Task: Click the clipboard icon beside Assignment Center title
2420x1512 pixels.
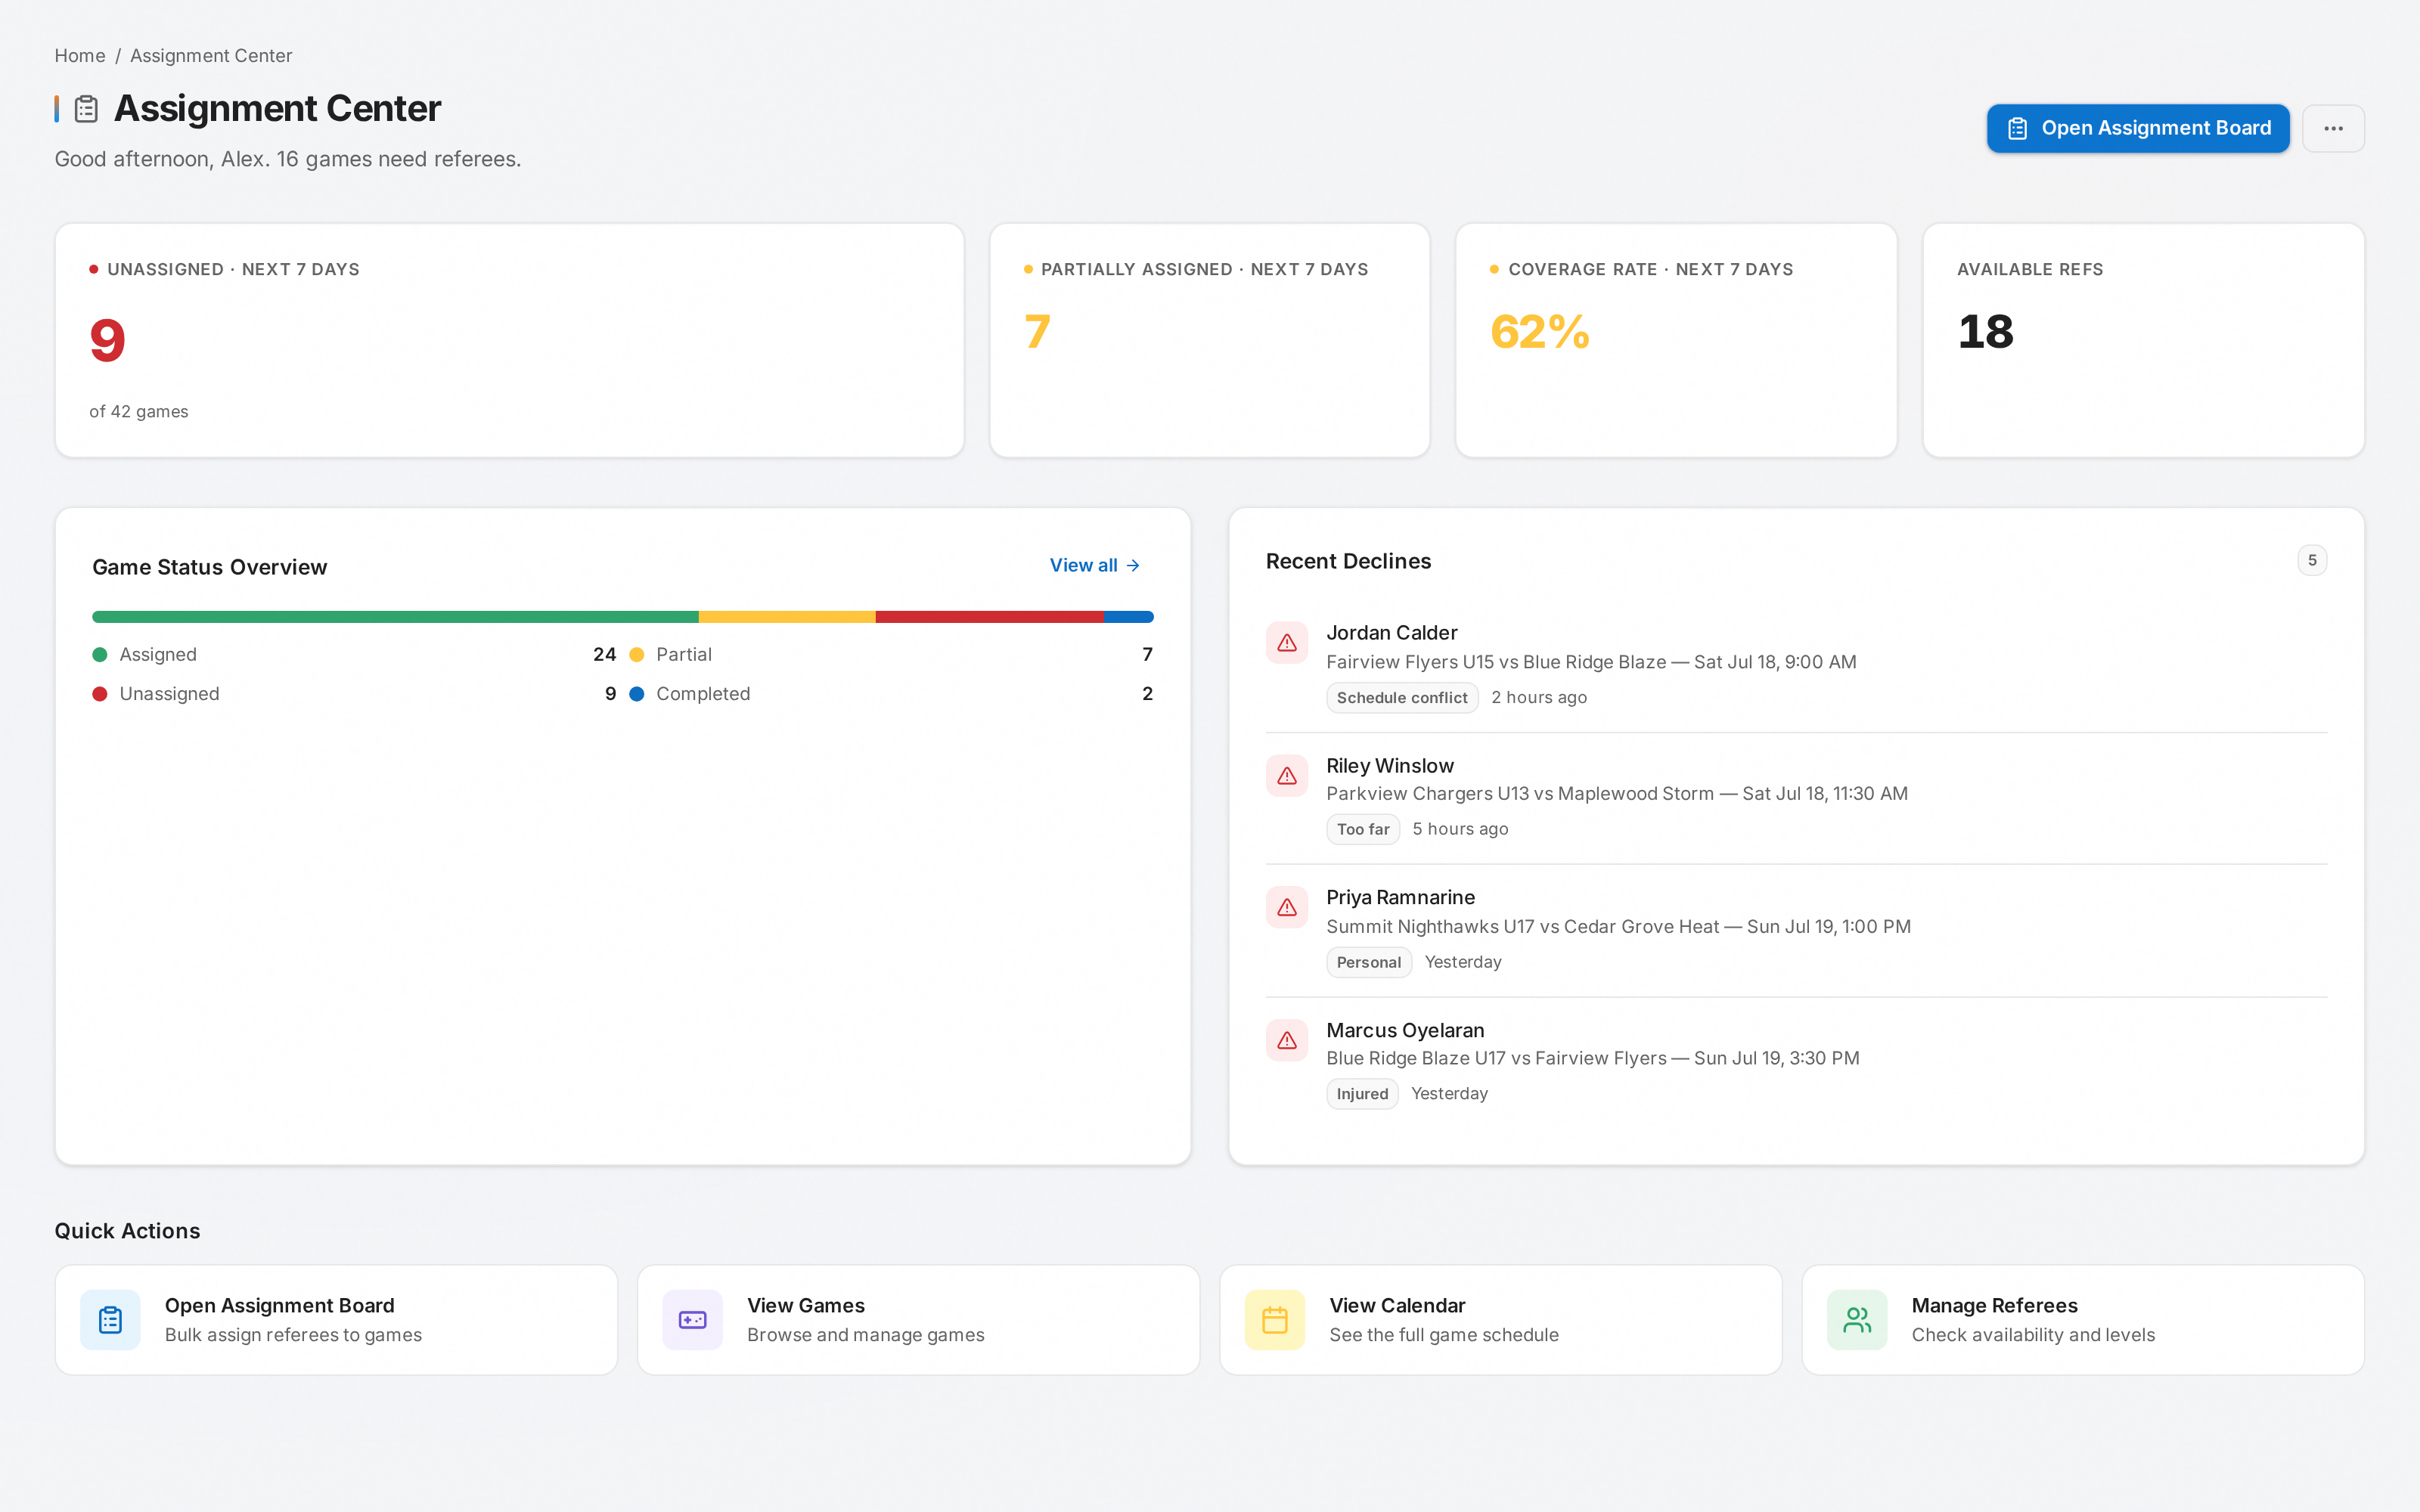Action: tap(86, 109)
